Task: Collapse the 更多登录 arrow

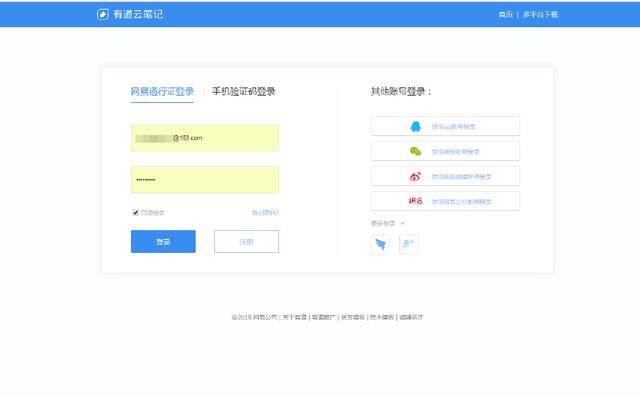Action: 402,223
